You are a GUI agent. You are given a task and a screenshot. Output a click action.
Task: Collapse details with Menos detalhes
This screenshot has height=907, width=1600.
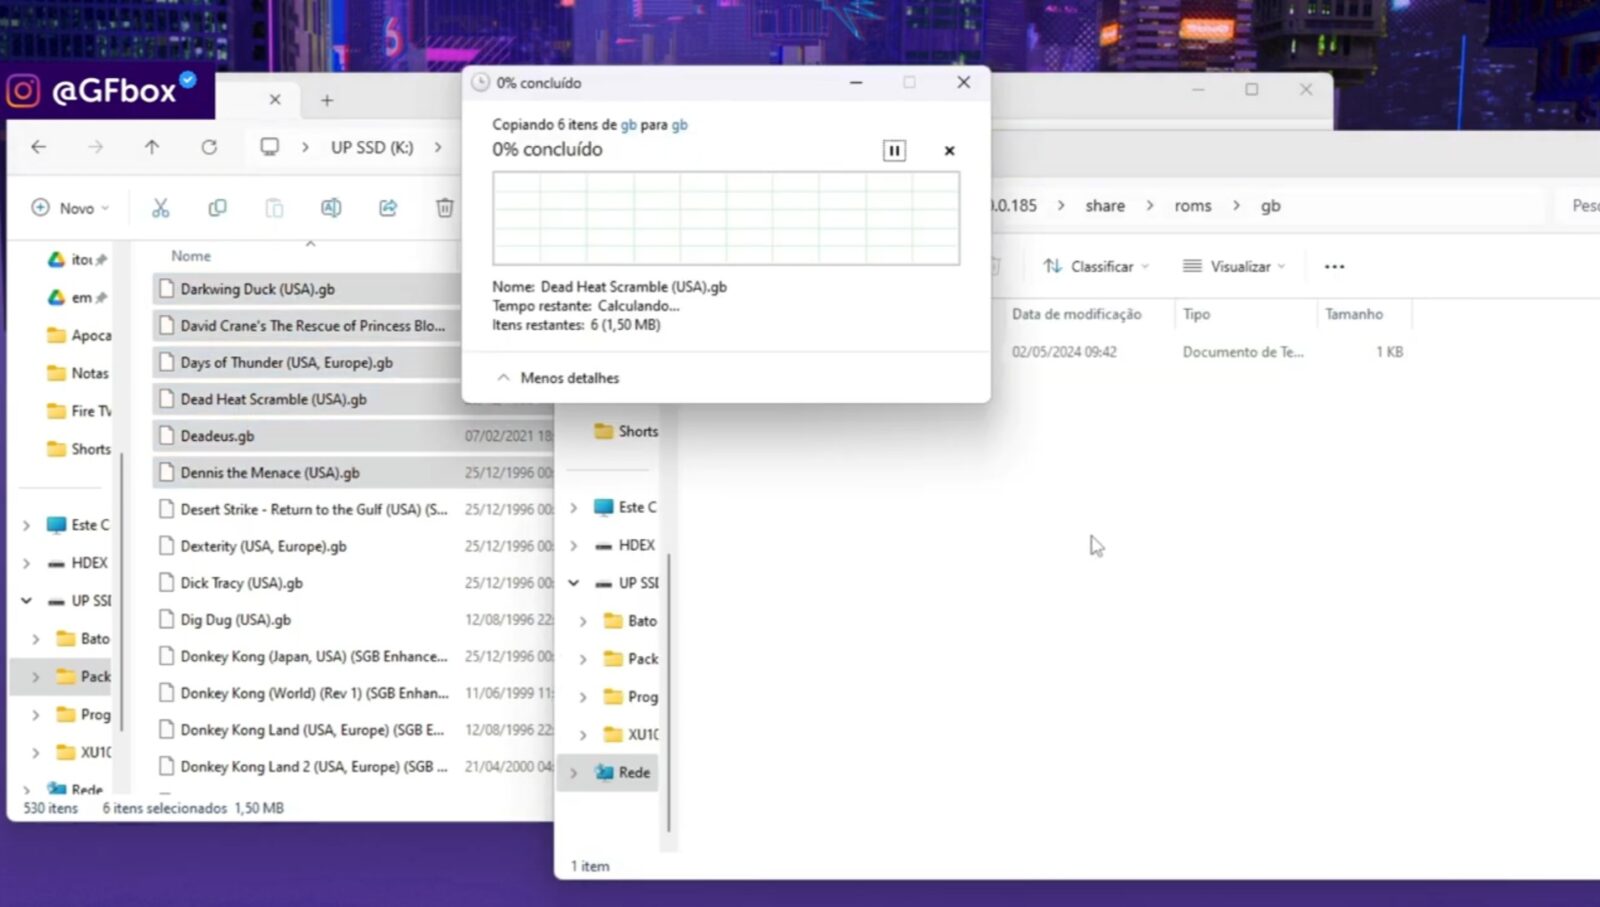[559, 378]
